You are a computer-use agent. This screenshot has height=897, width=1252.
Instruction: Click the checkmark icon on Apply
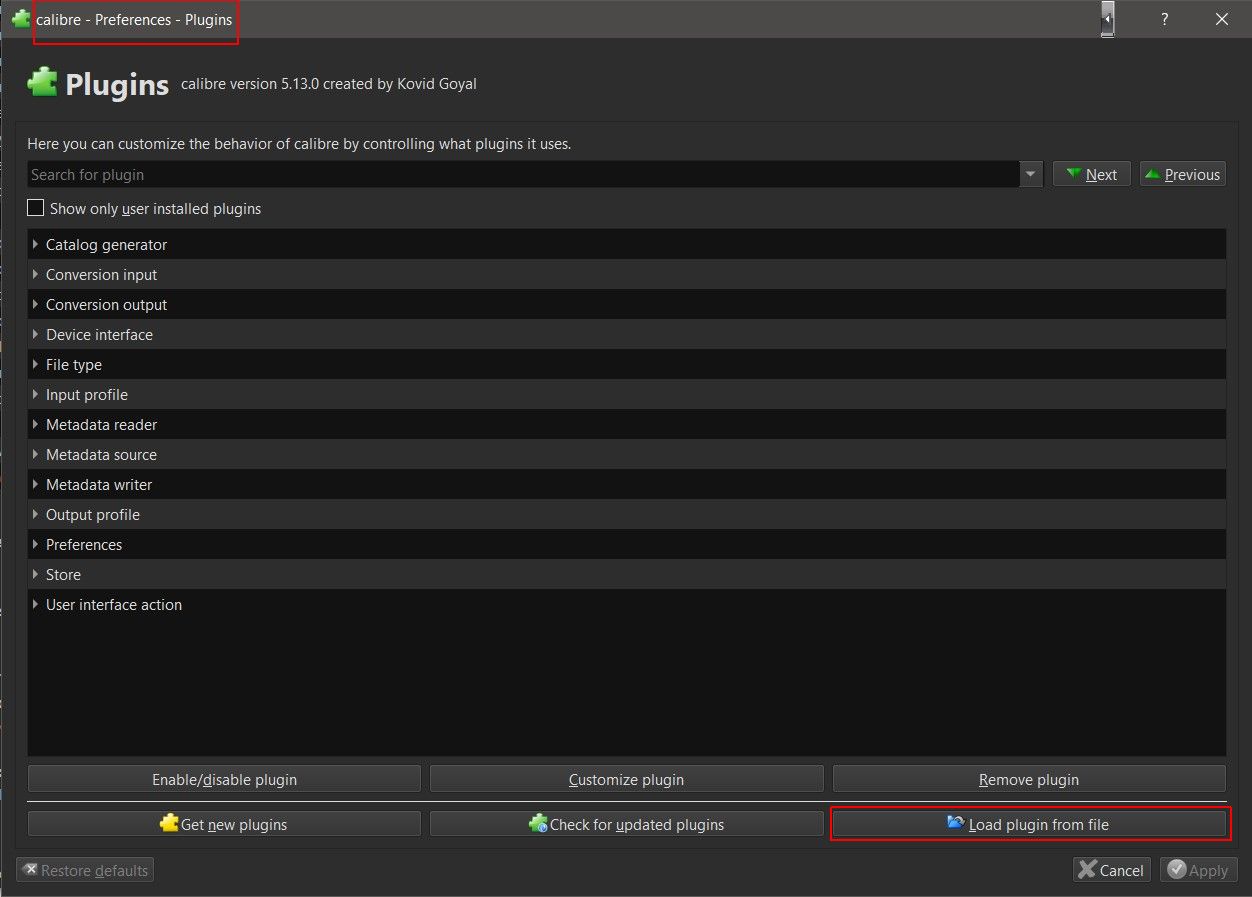point(1176,870)
